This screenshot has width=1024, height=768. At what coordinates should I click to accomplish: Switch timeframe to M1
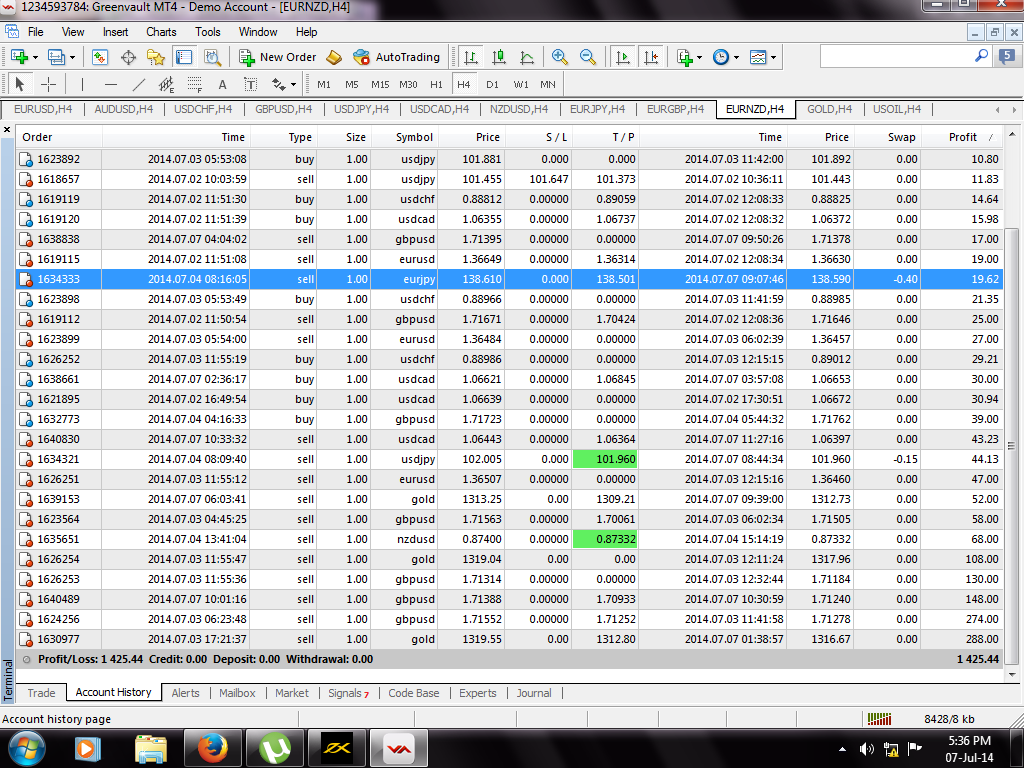point(324,84)
